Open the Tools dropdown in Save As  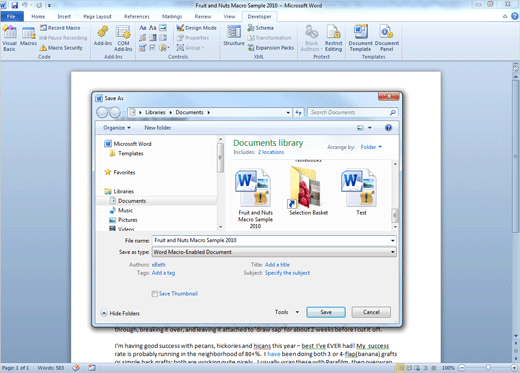click(x=287, y=312)
